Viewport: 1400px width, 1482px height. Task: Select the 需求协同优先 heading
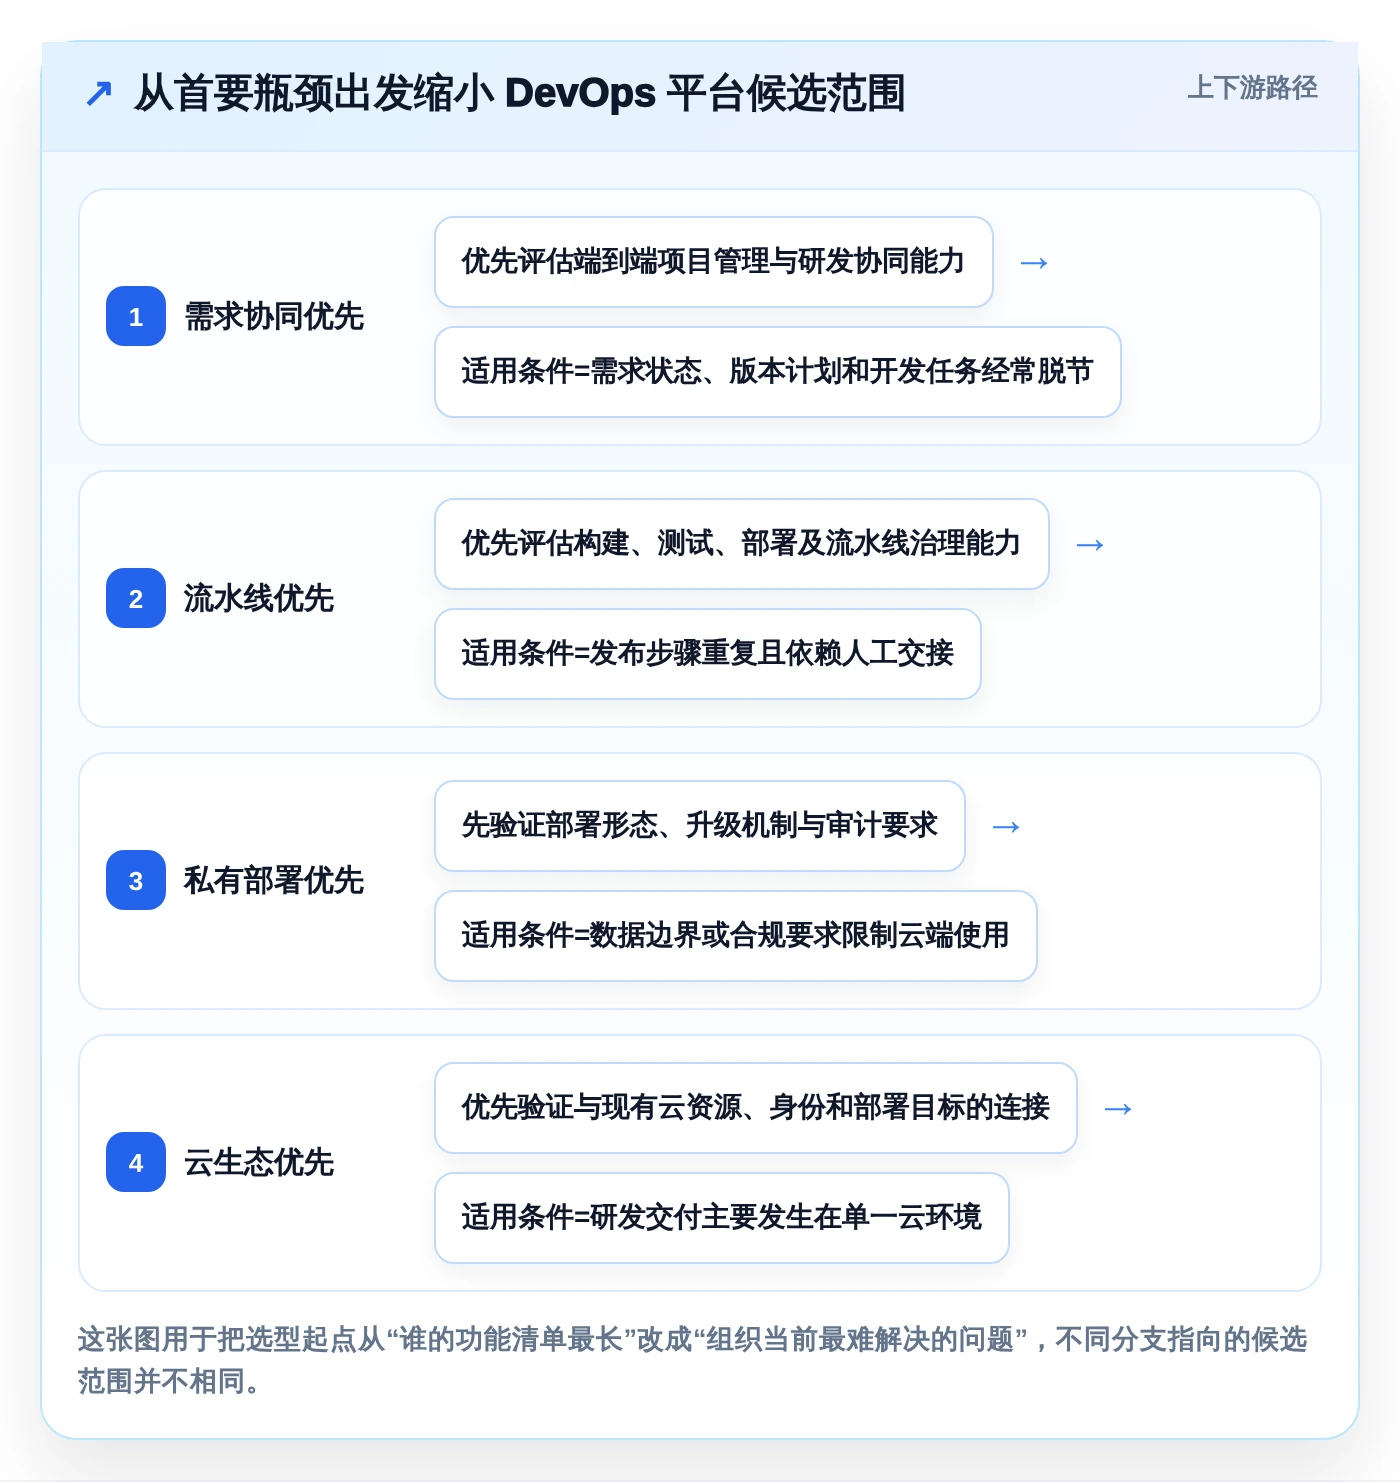pyautogui.click(x=274, y=317)
